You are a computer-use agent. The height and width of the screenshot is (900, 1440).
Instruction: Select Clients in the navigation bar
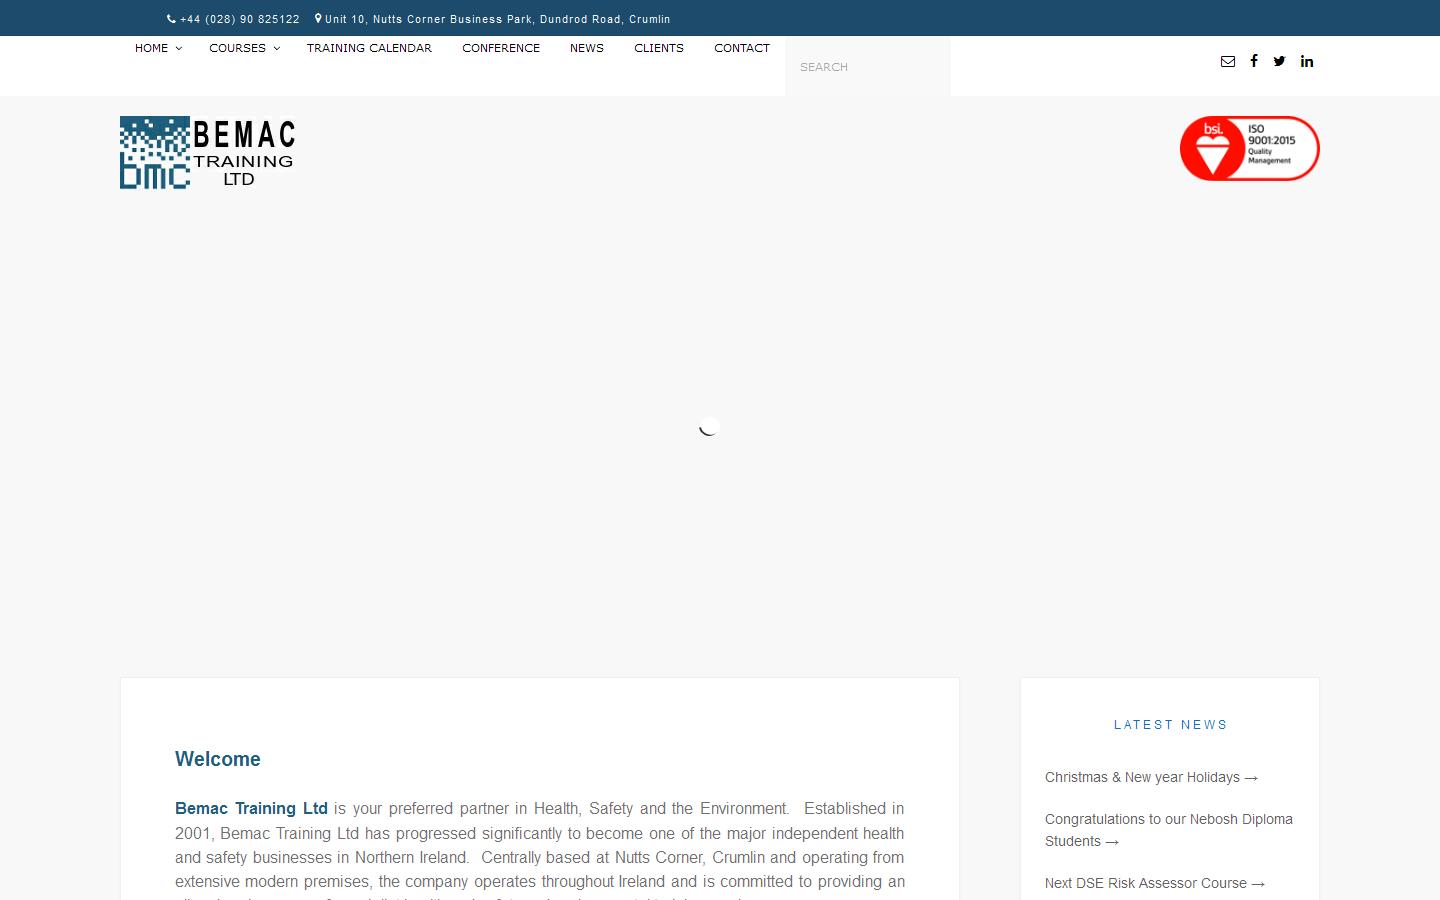tap(659, 48)
